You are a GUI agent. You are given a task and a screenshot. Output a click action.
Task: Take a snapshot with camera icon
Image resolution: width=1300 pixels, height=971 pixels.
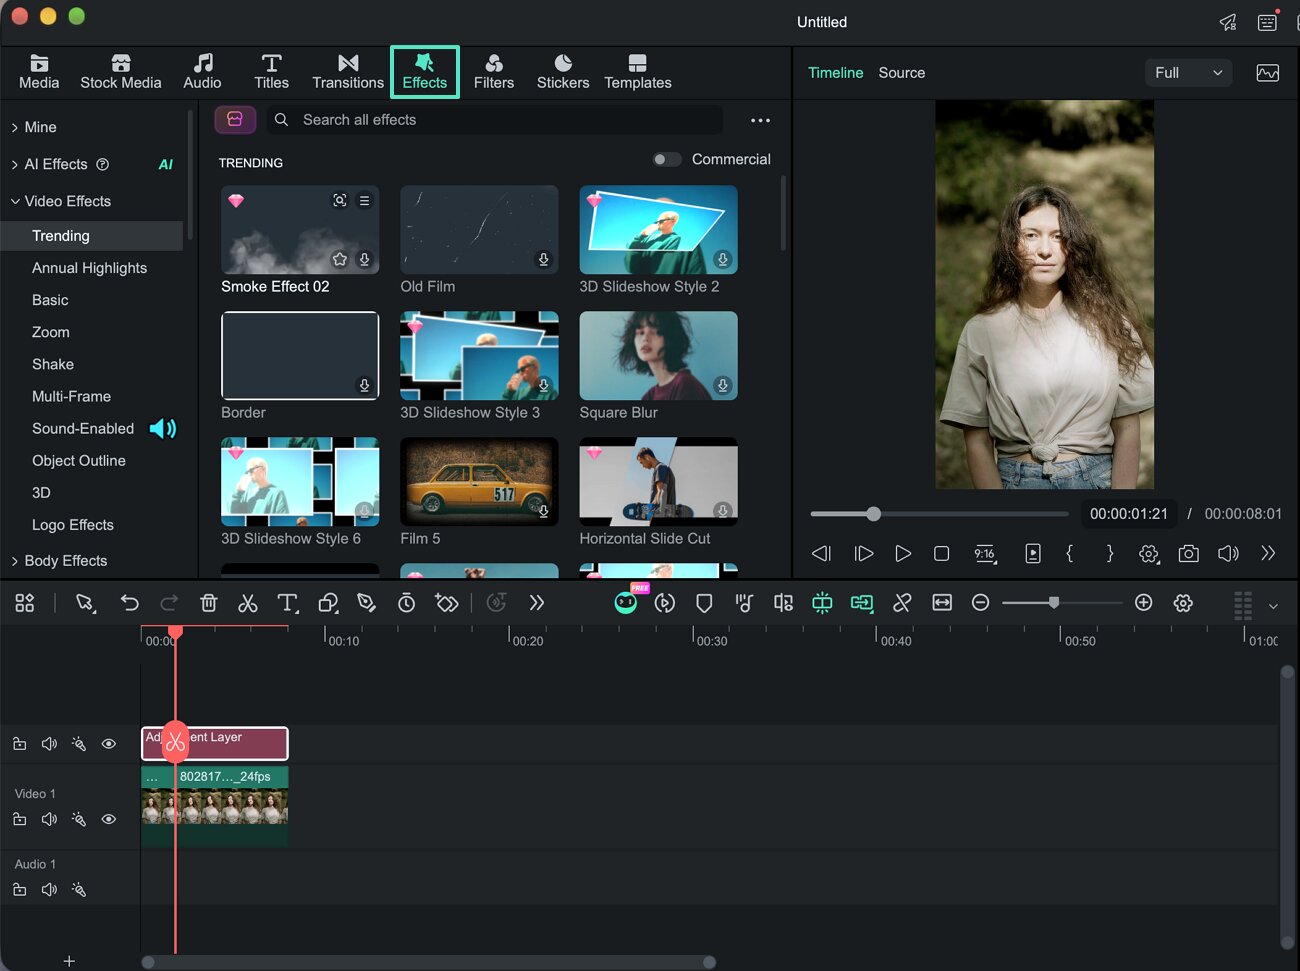(x=1188, y=553)
